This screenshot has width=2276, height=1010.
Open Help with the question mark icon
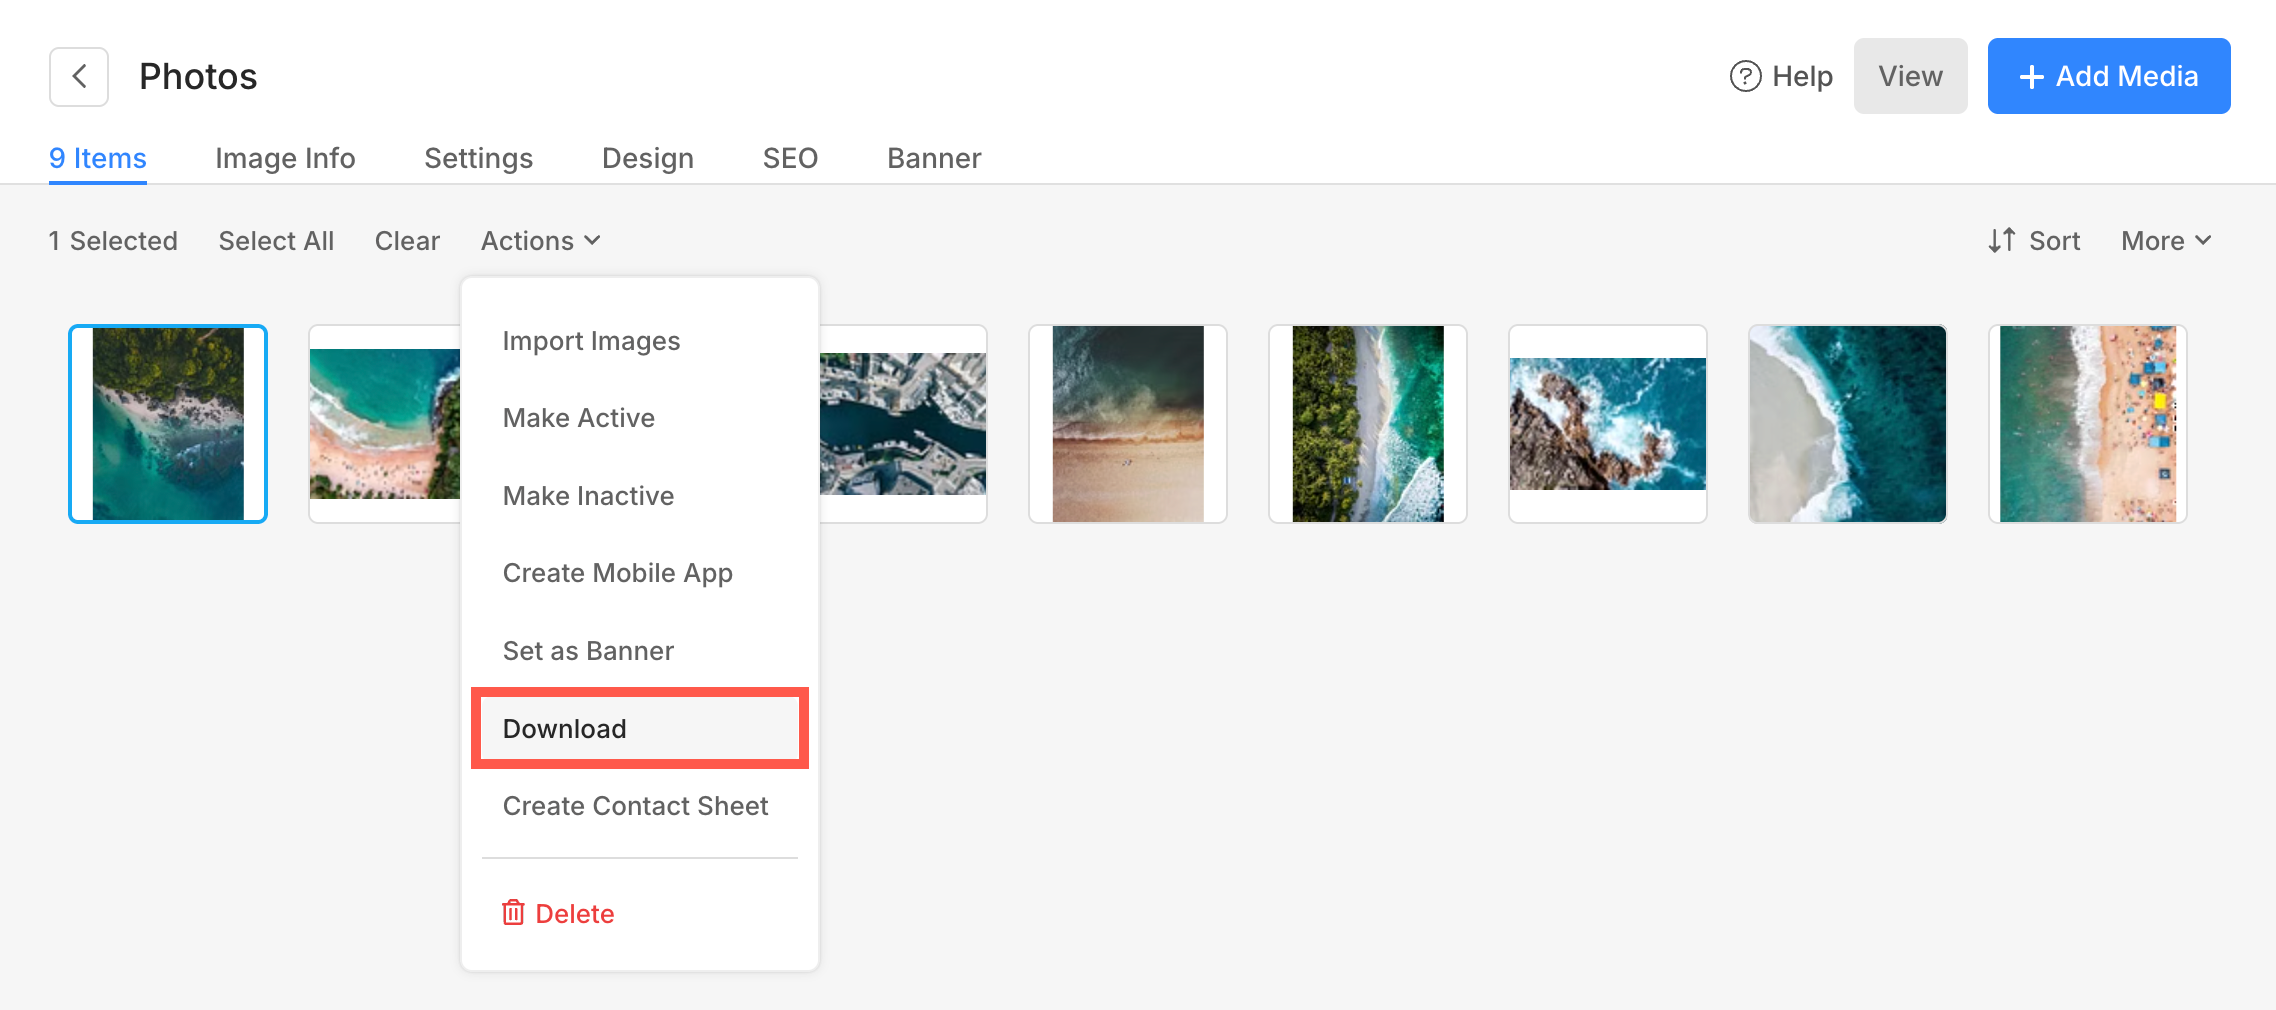coord(1781,77)
